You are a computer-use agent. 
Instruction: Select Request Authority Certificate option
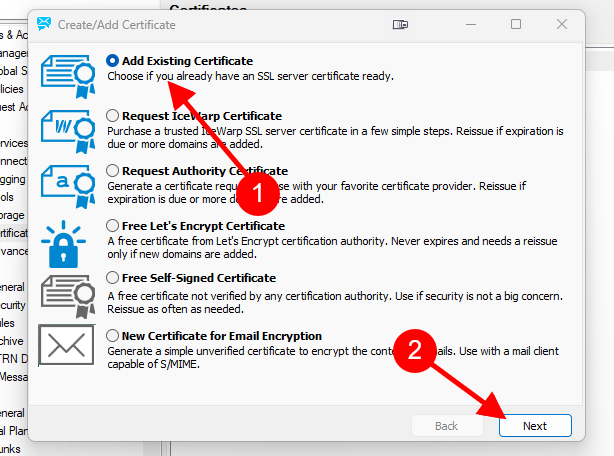pyautogui.click(x=112, y=171)
